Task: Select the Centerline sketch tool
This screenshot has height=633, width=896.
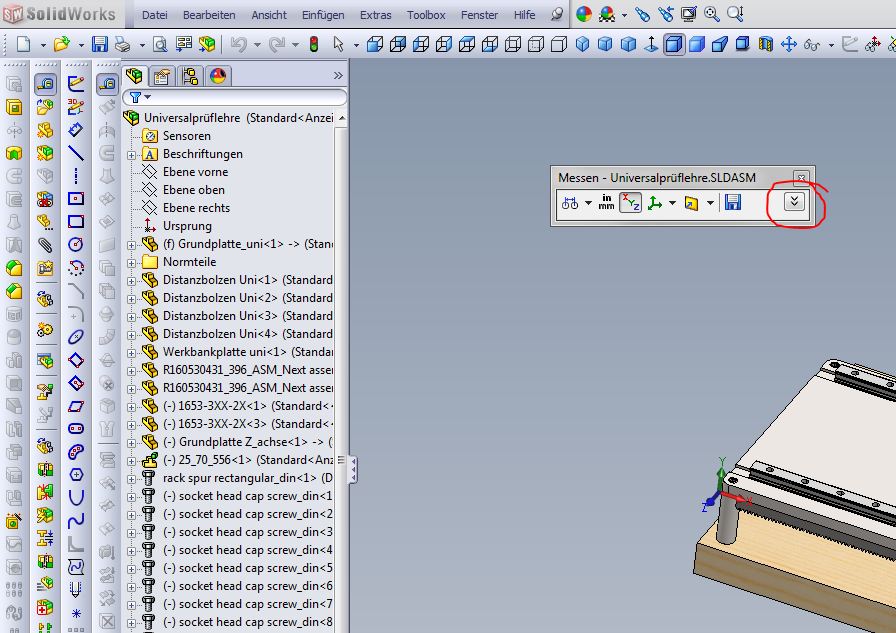Action: click(x=75, y=175)
